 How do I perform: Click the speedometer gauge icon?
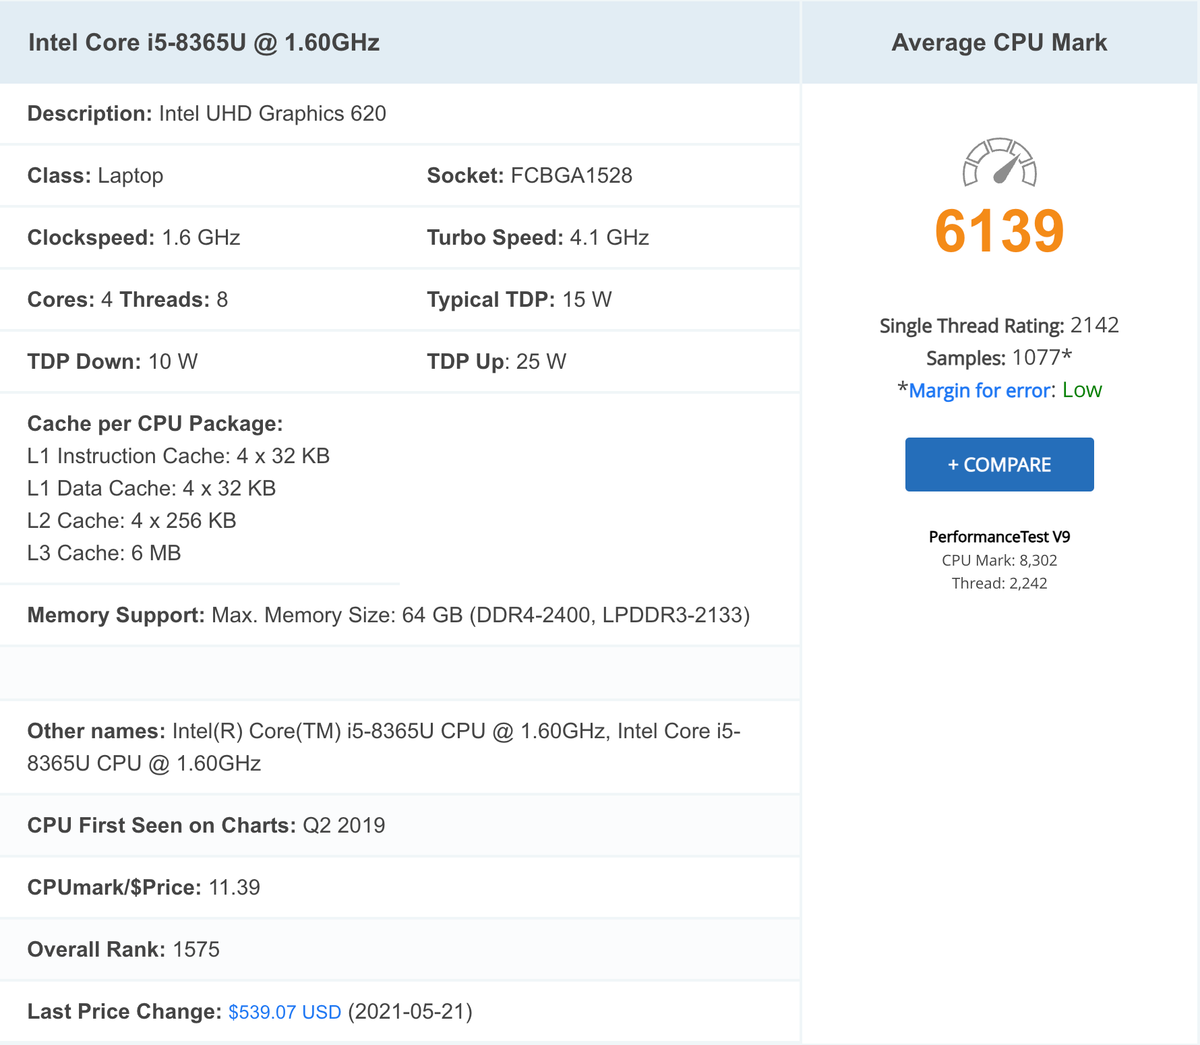(x=999, y=163)
